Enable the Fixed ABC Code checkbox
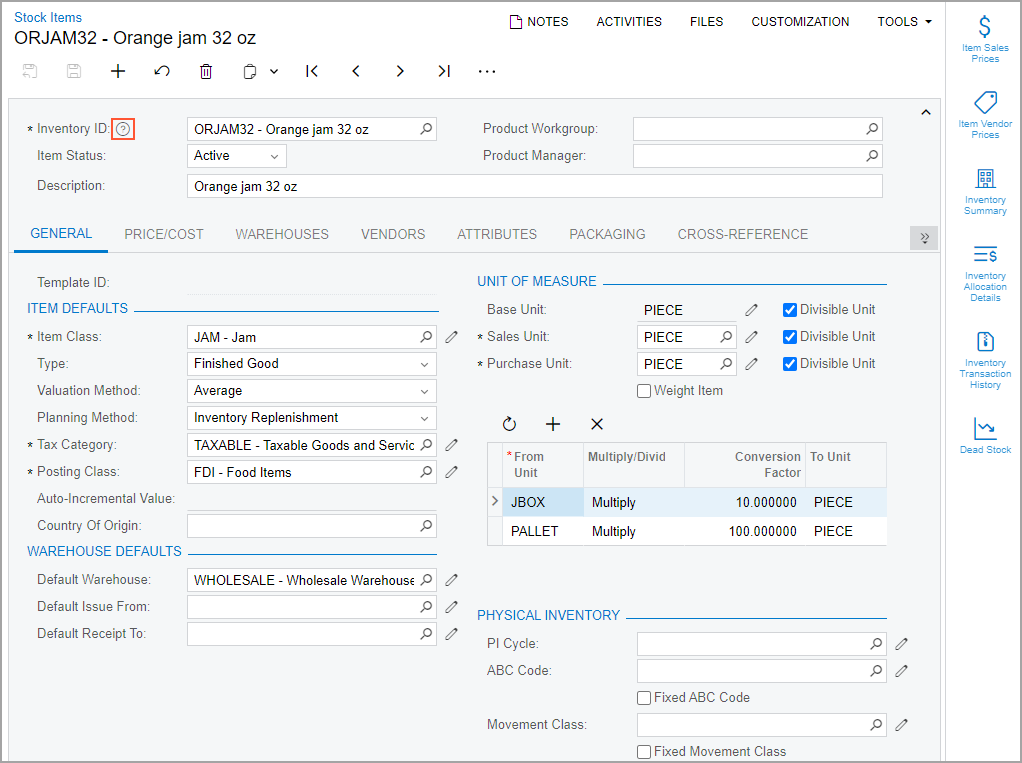The image size is (1022, 763). click(x=644, y=698)
